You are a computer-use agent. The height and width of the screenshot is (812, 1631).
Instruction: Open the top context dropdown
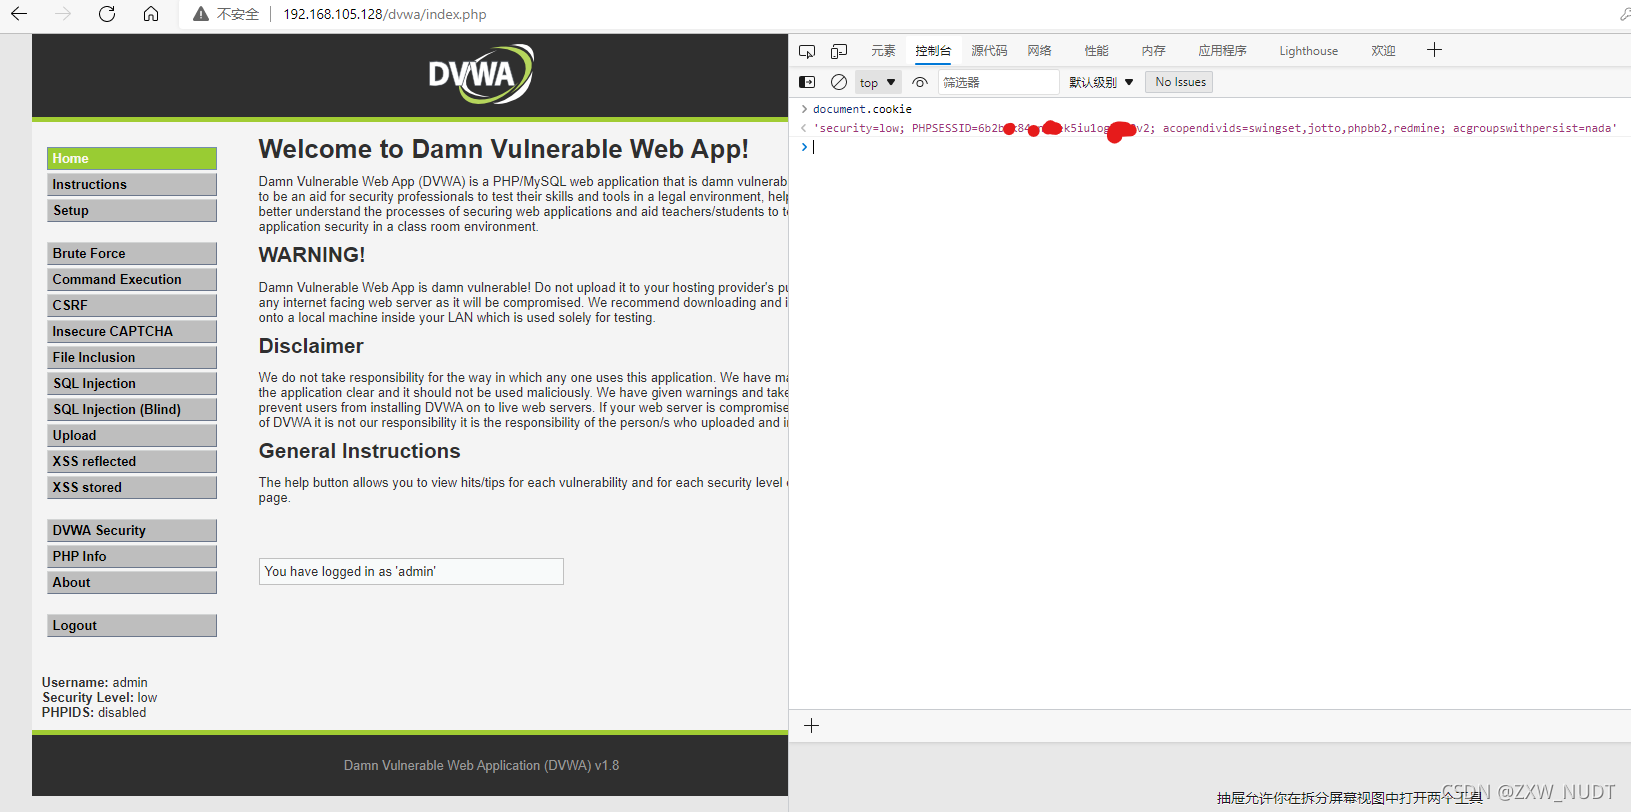click(878, 82)
